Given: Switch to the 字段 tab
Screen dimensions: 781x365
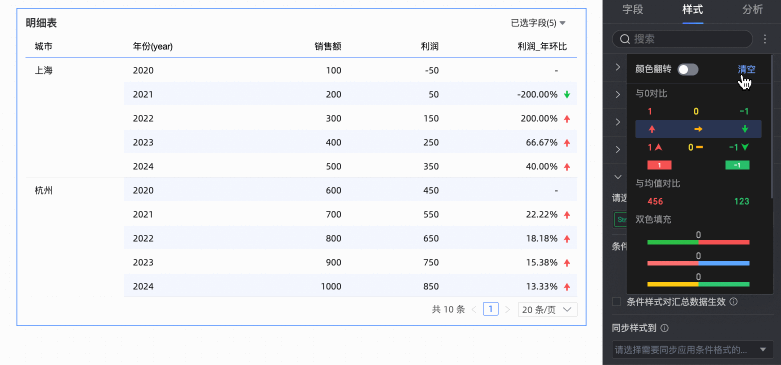Looking at the screenshot, I should coord(633,9).
